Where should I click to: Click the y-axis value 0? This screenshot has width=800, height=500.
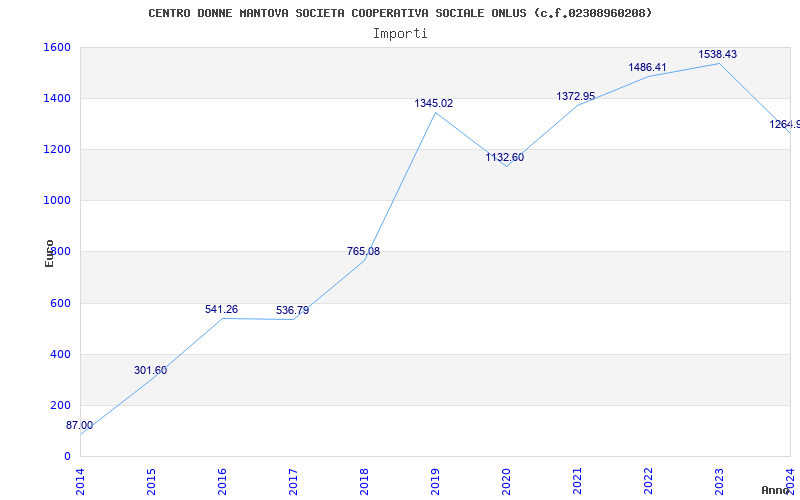[67, 456]
